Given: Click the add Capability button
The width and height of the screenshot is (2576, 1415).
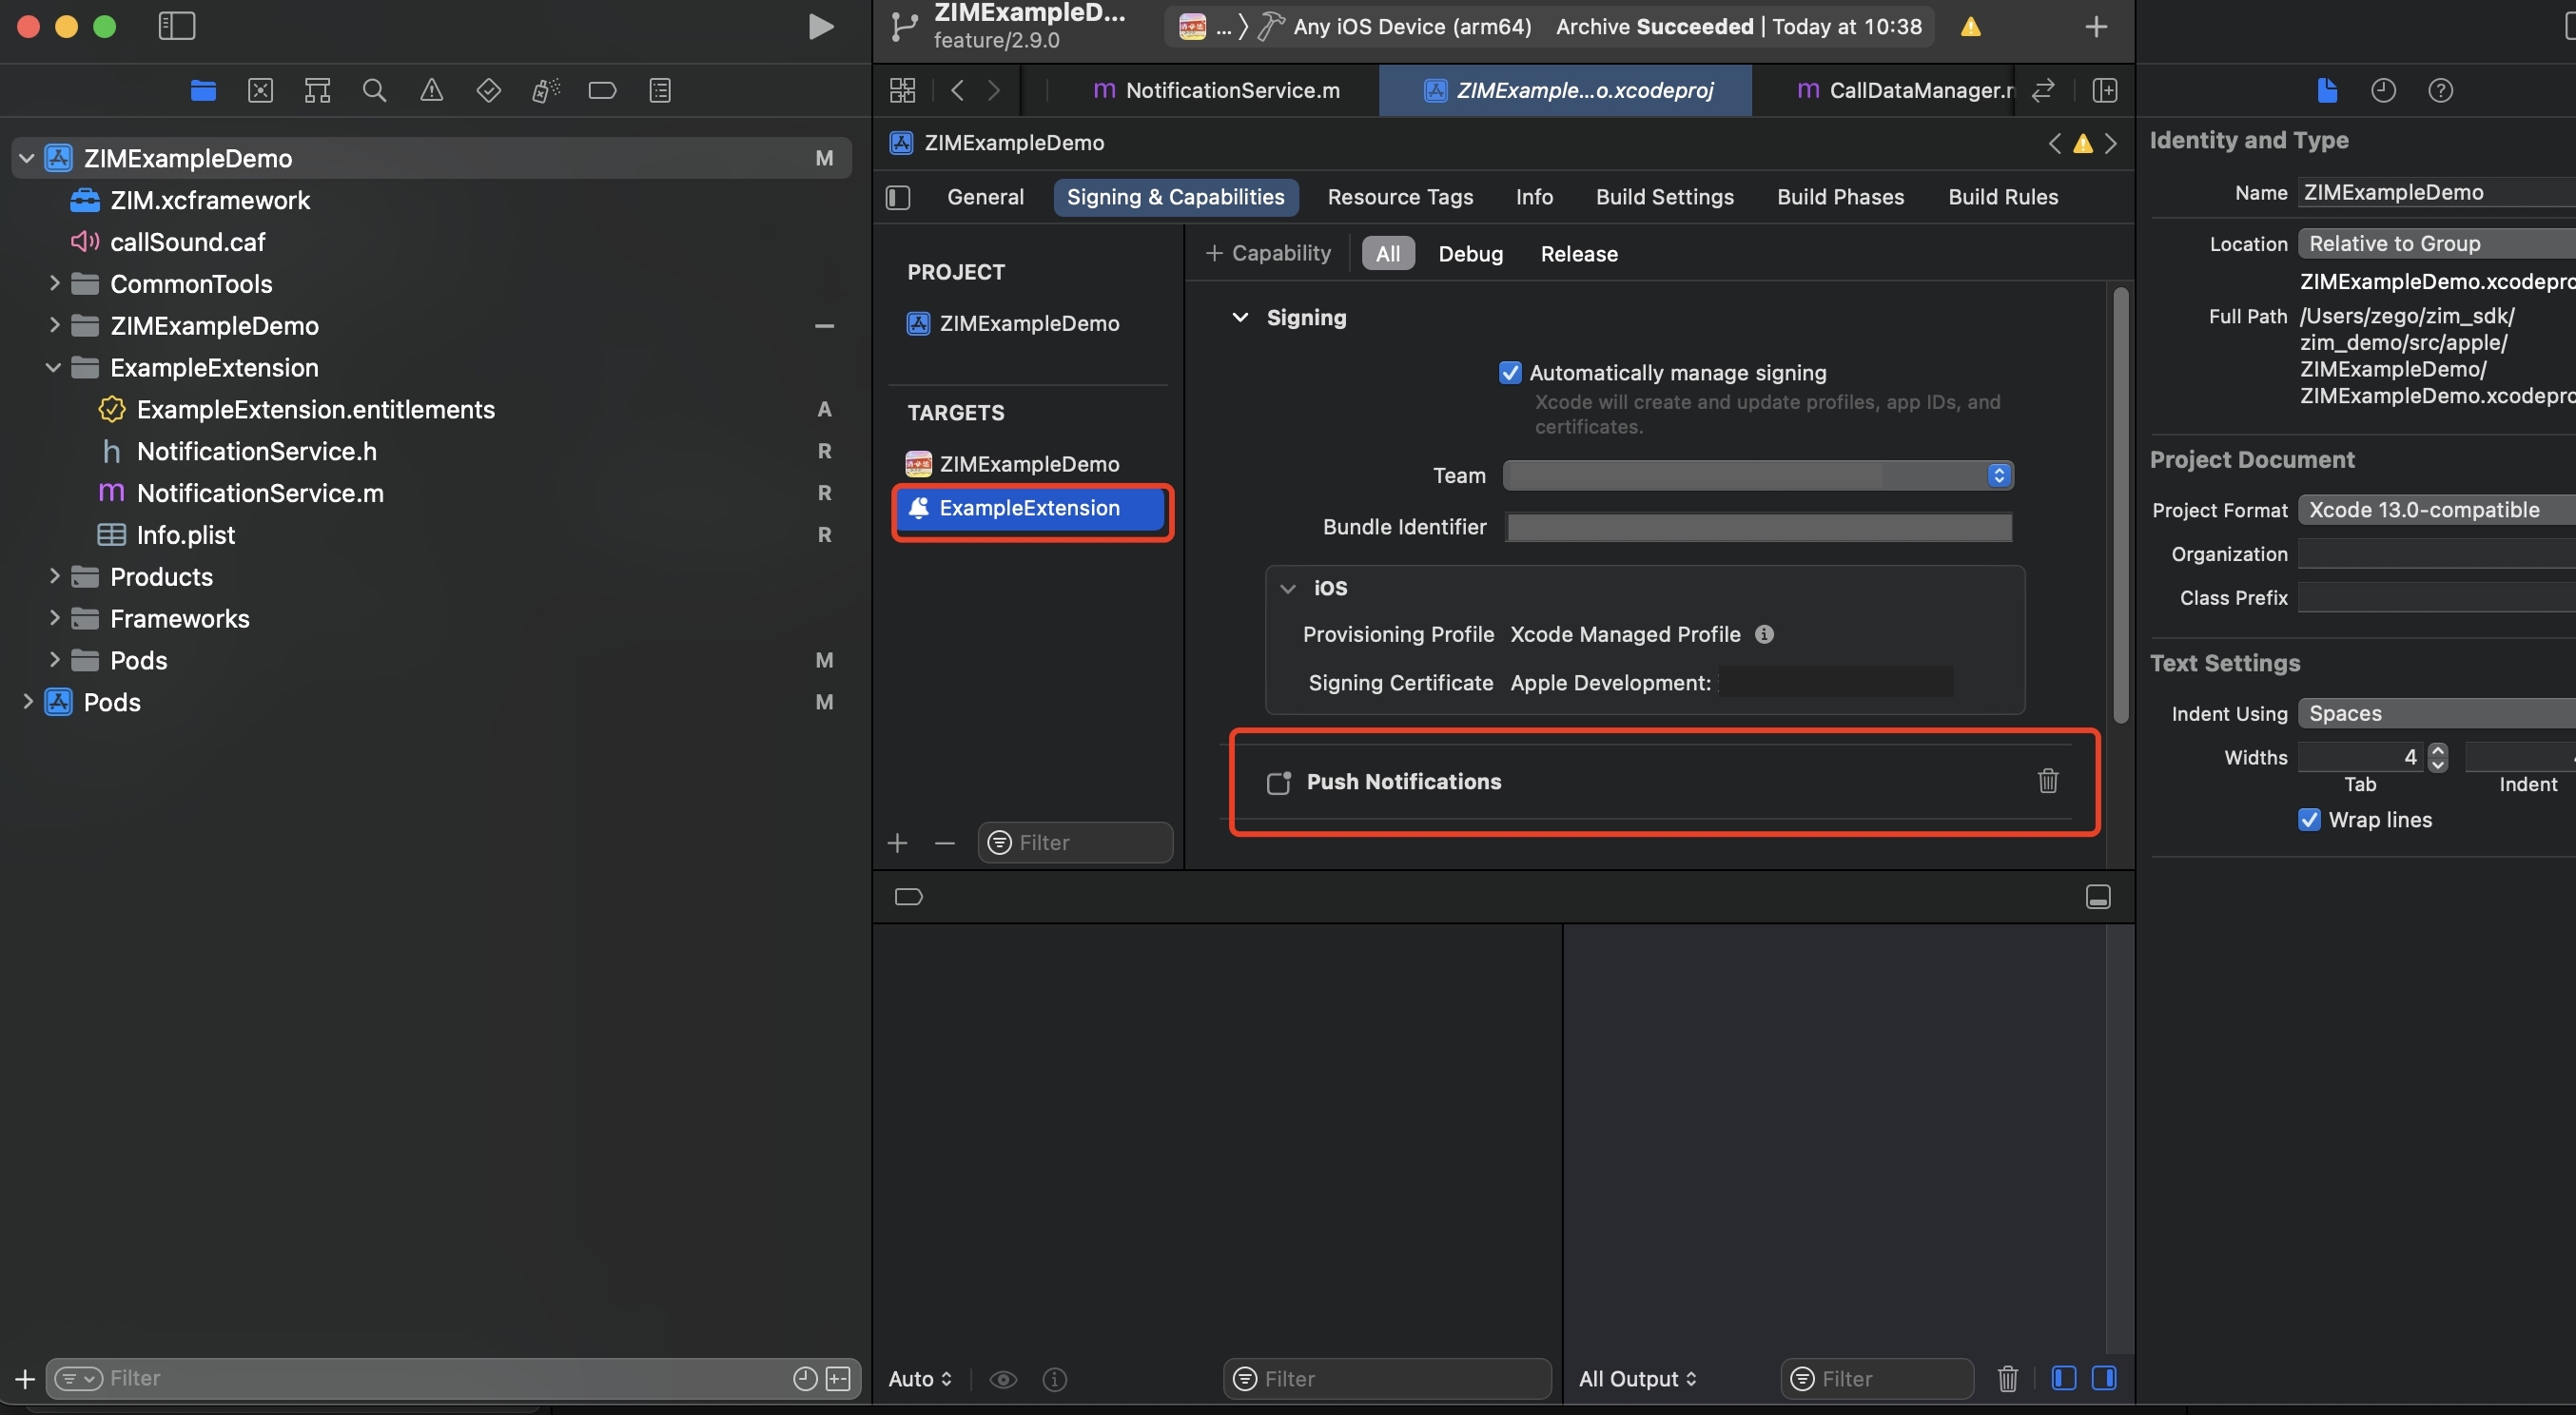Looking at the screenshot, I should coord(1268,254).
